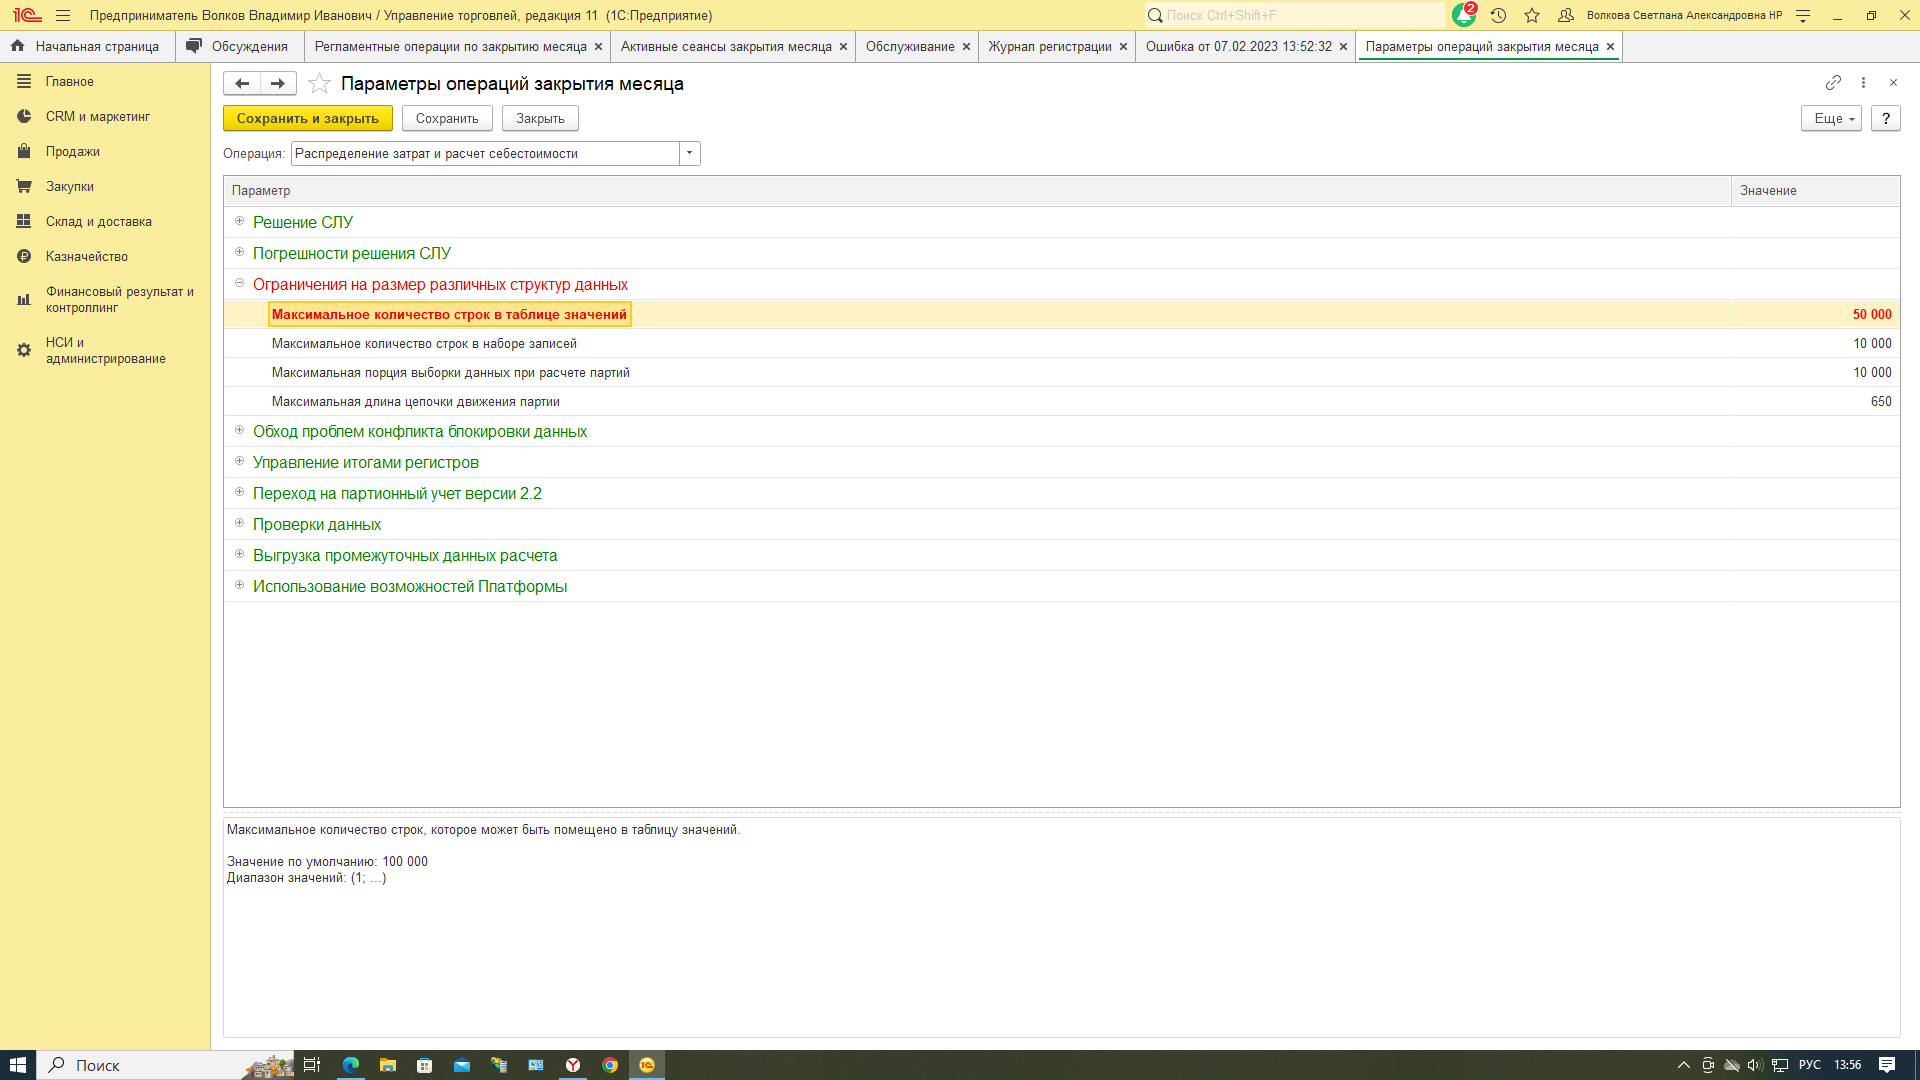Expand Обход проблем конфликта блокировки данных

(x=239, y=430)
